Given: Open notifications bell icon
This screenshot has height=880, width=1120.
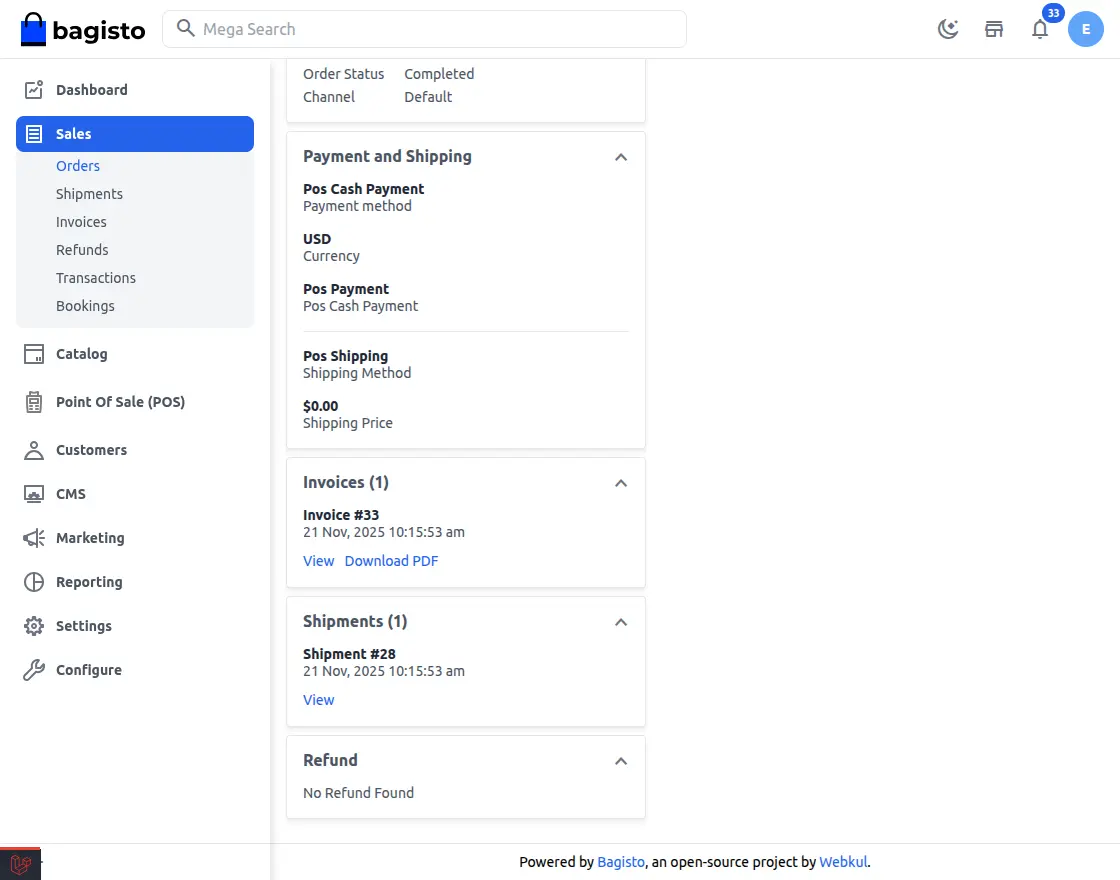Looking at the screenshot, I should point(1040,29).
